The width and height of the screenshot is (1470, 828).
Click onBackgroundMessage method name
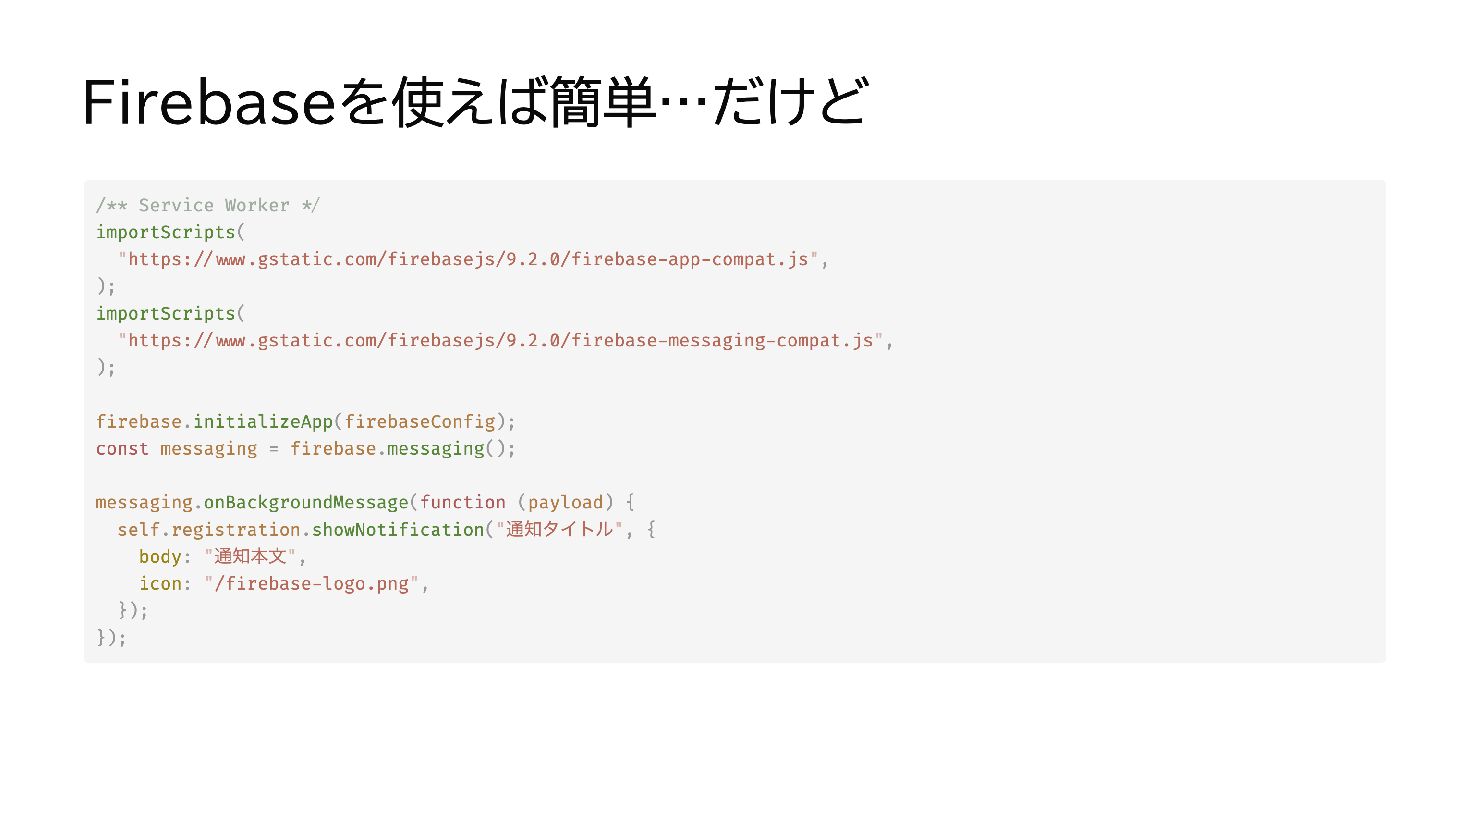pyautogui.click(x=306, y=502)
